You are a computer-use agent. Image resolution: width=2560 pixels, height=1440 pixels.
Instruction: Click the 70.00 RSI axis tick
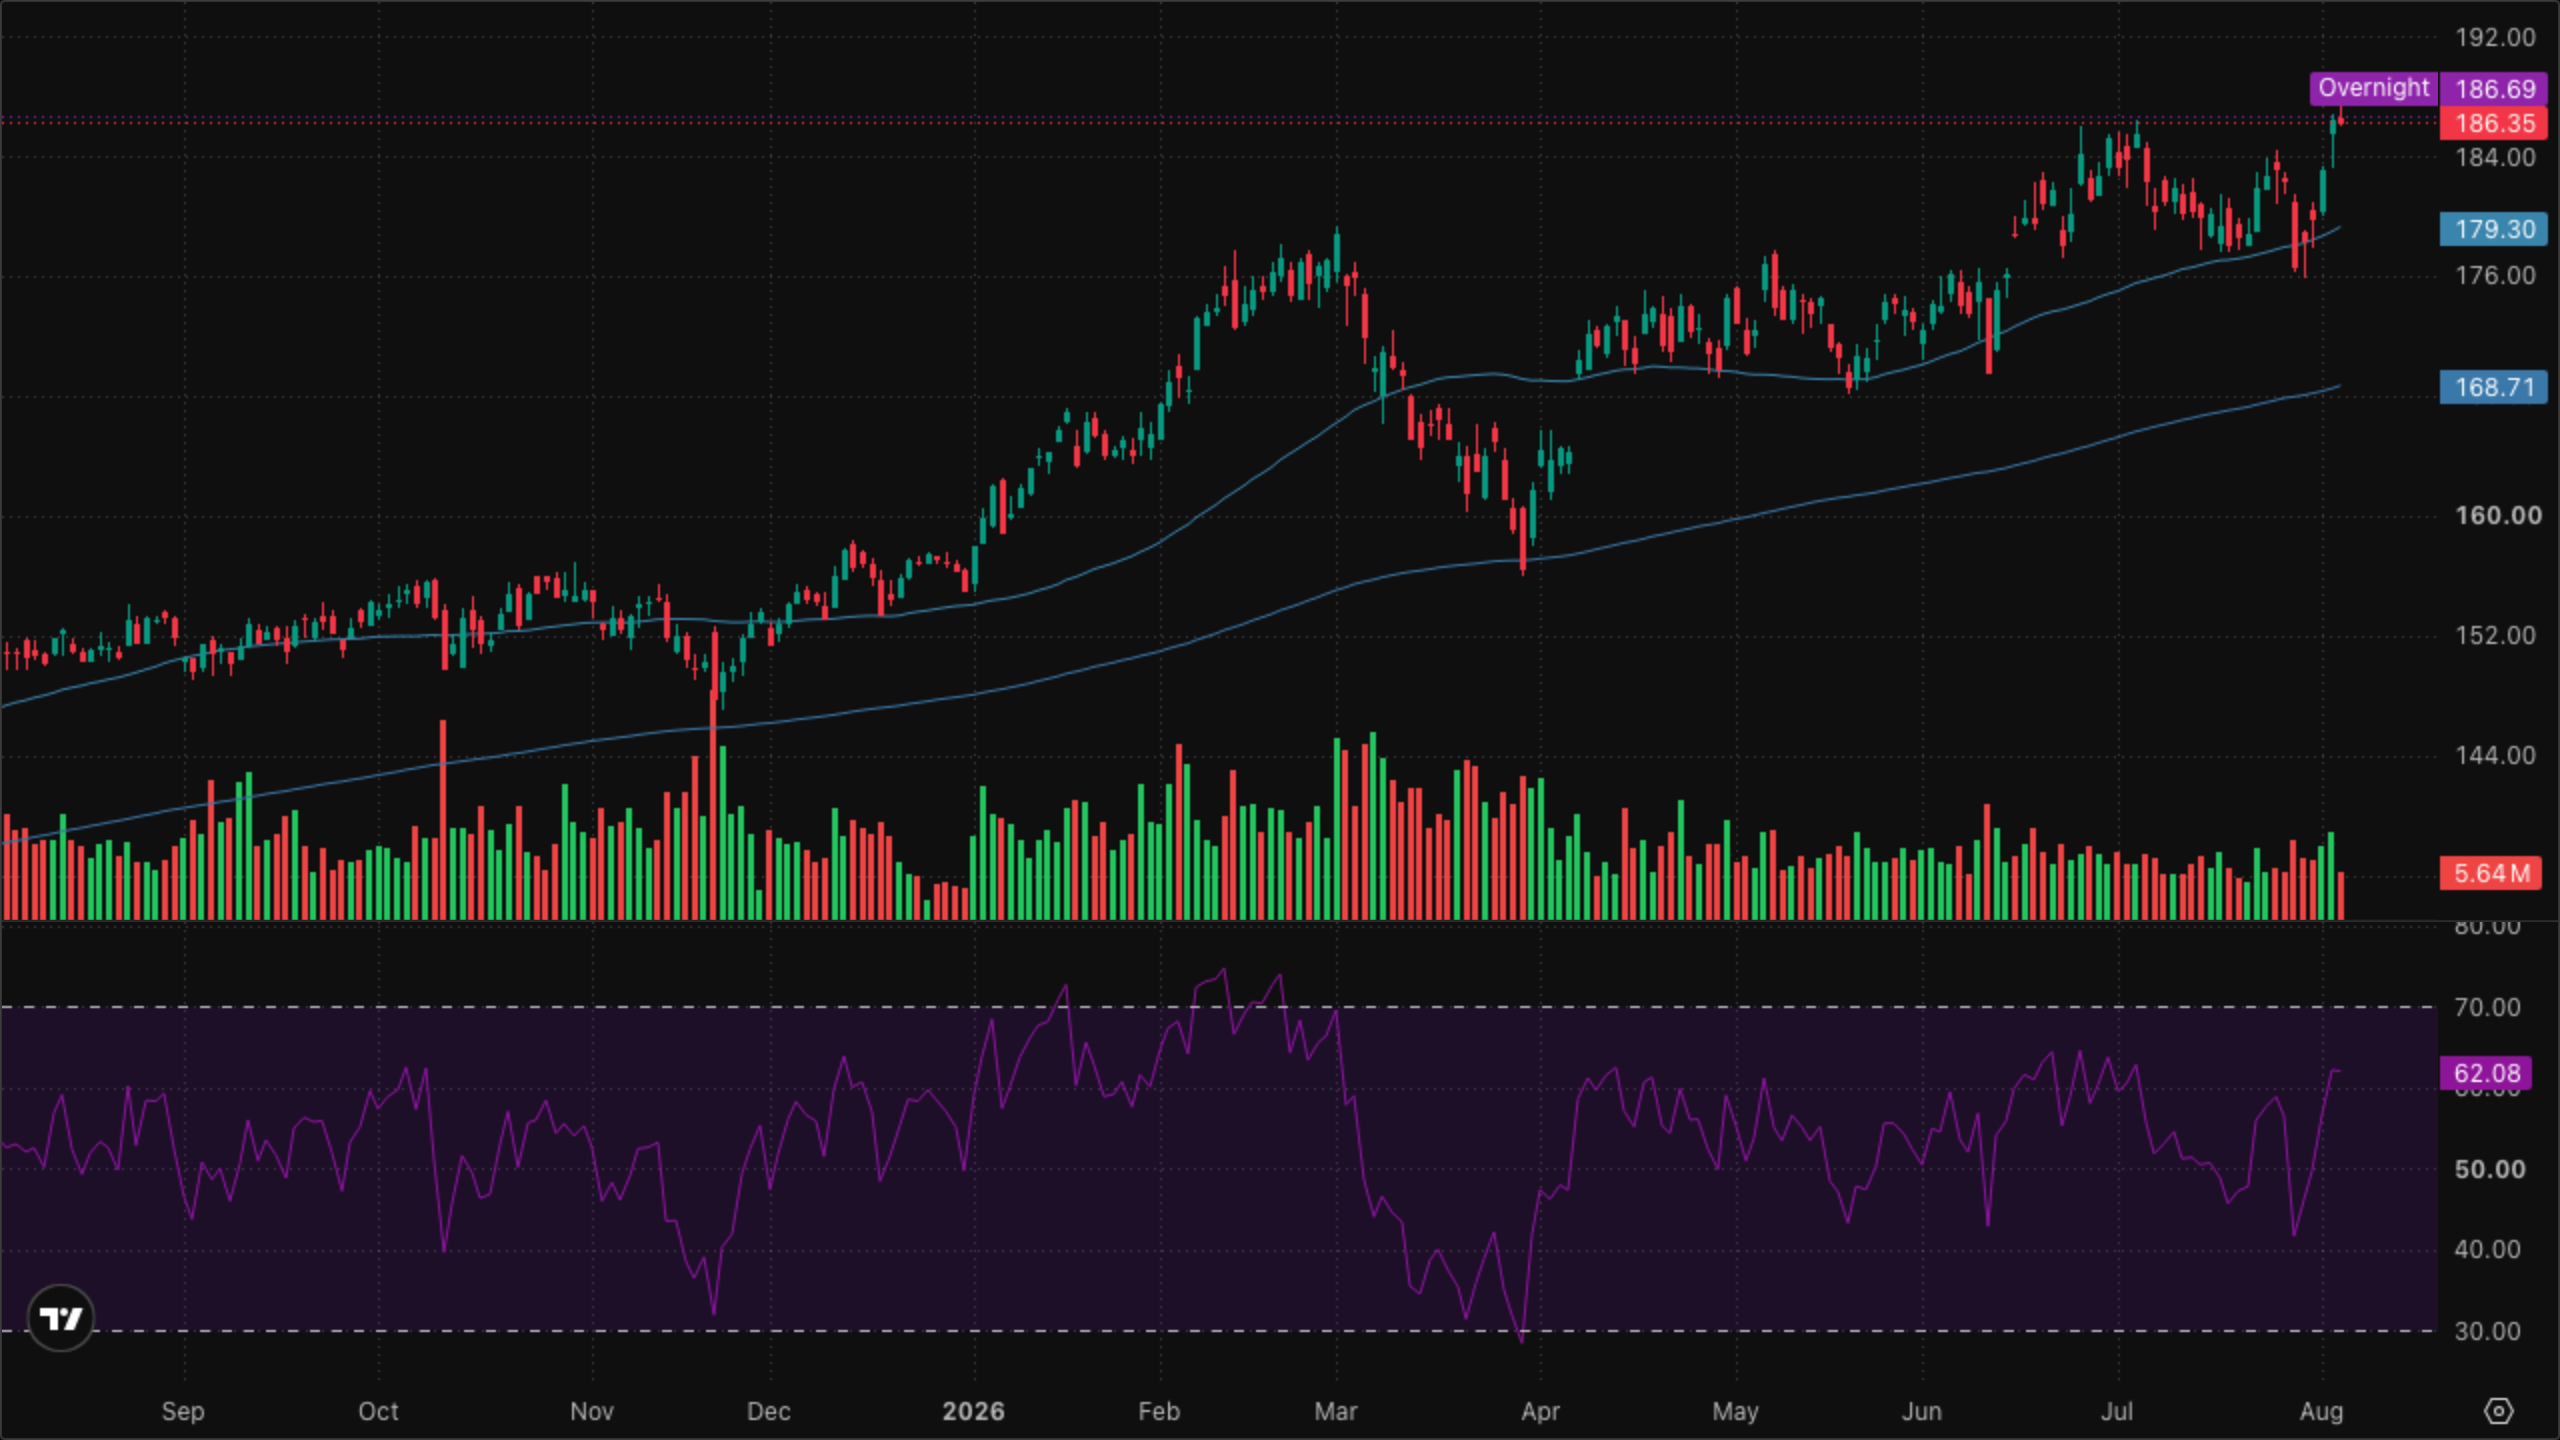[x=2487, y=1008]
